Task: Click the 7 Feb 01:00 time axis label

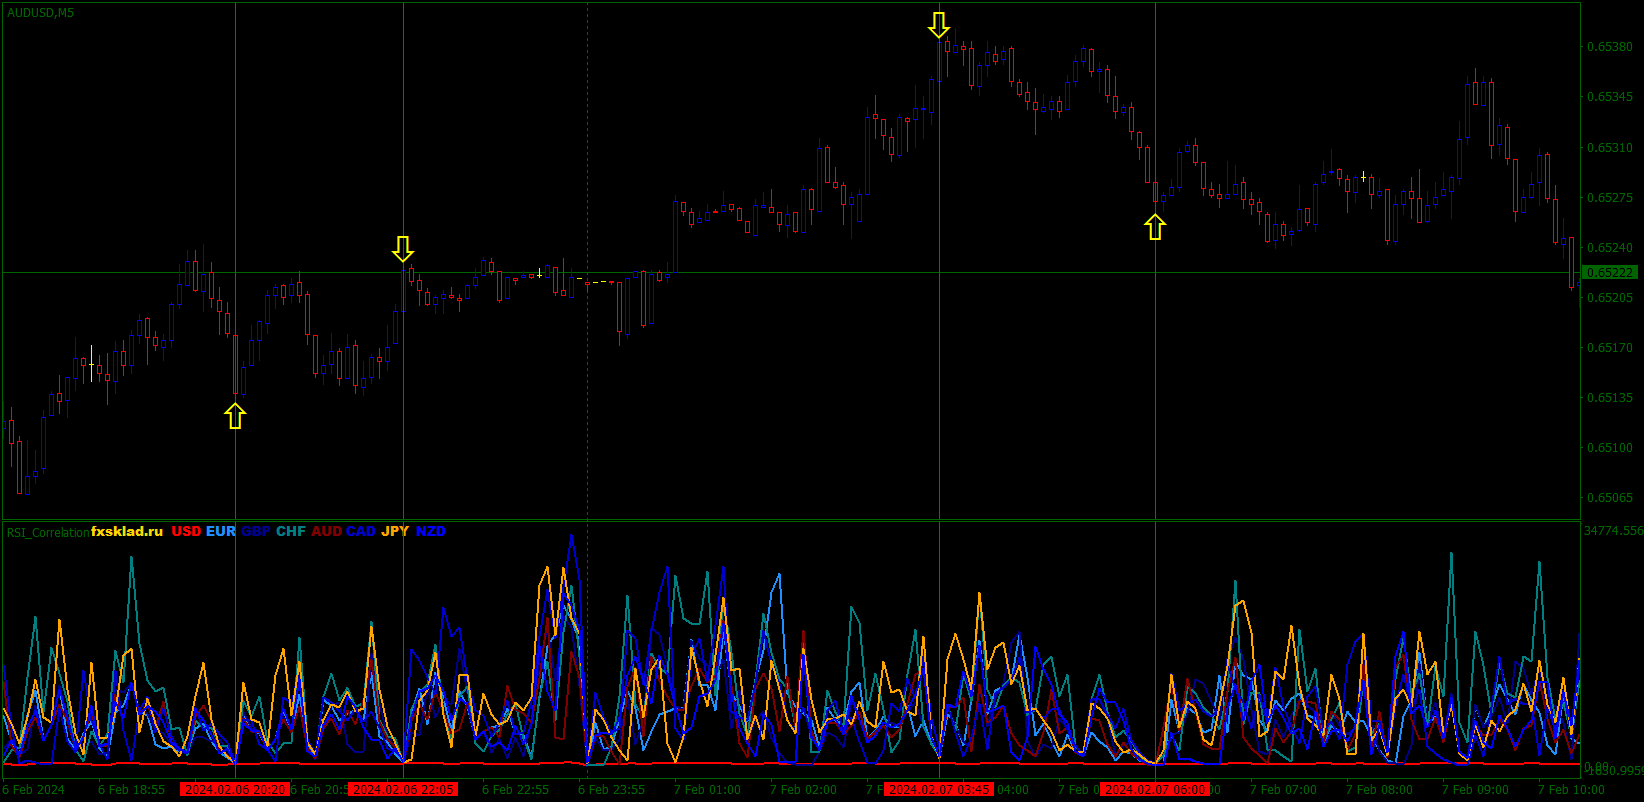Action: tap(708, 790)
